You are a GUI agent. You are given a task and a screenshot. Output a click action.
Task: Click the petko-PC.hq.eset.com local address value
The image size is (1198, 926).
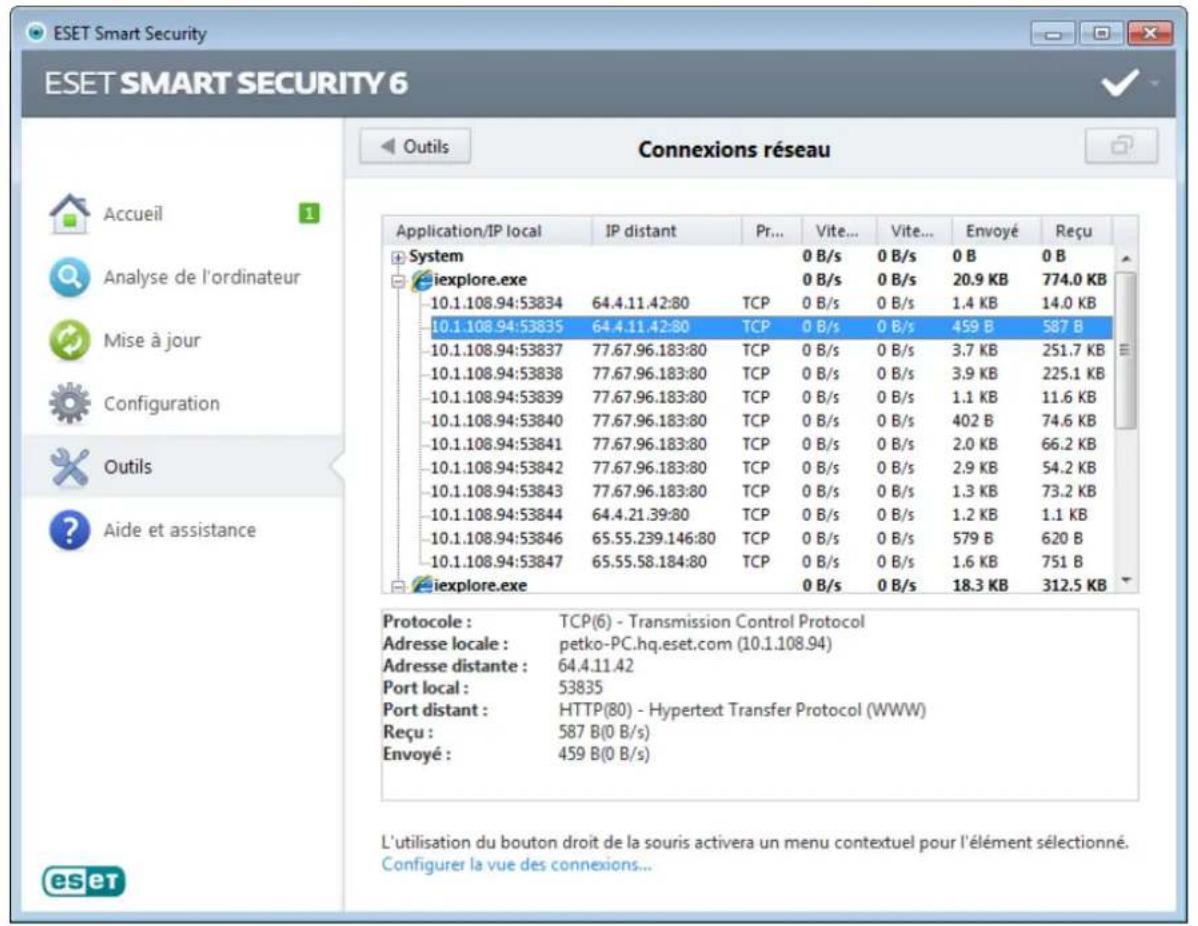pos(695,644)
